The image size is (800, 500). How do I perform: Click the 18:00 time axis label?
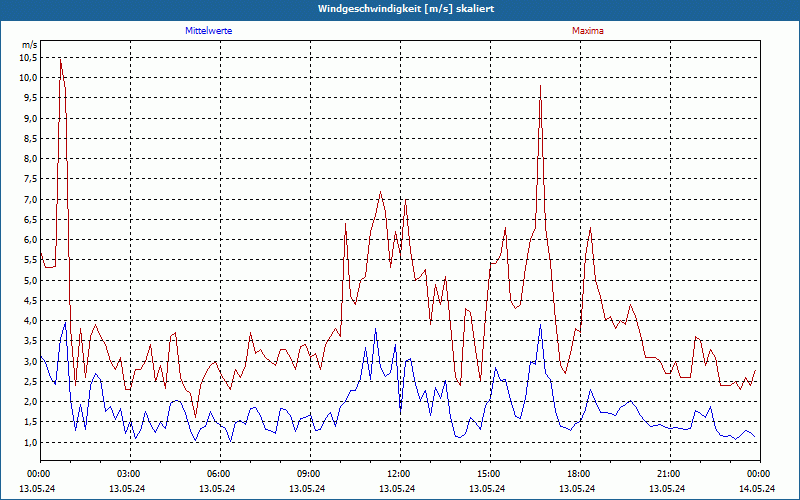(x=580, y=474)
